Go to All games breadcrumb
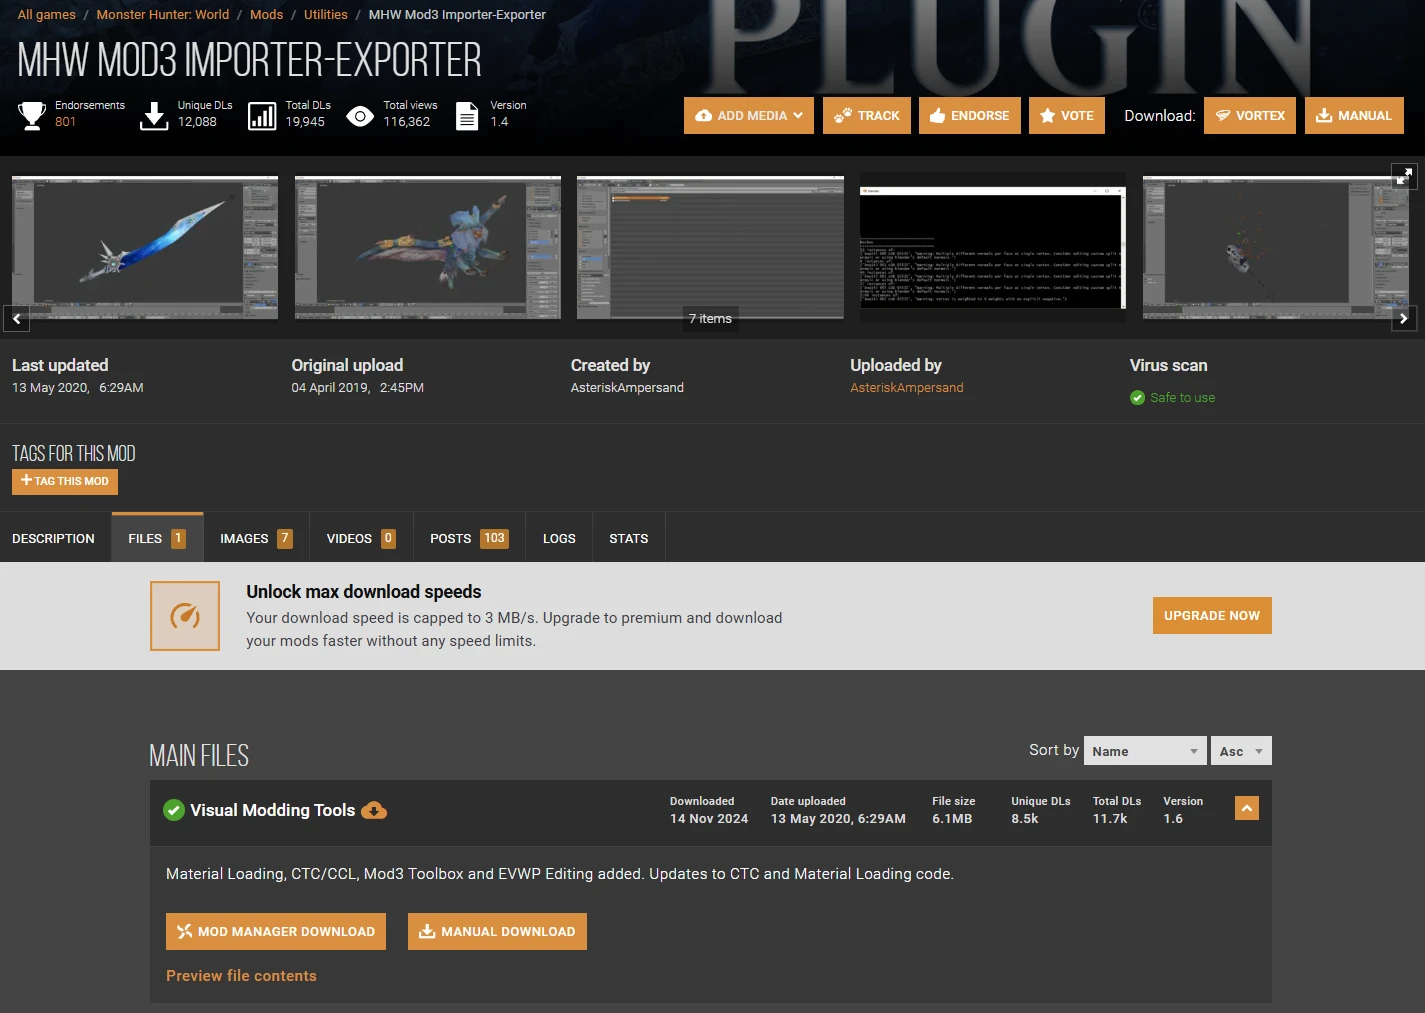Image resolution: width=1425 pixels, height=1013 pixels. tap(47, 15)
